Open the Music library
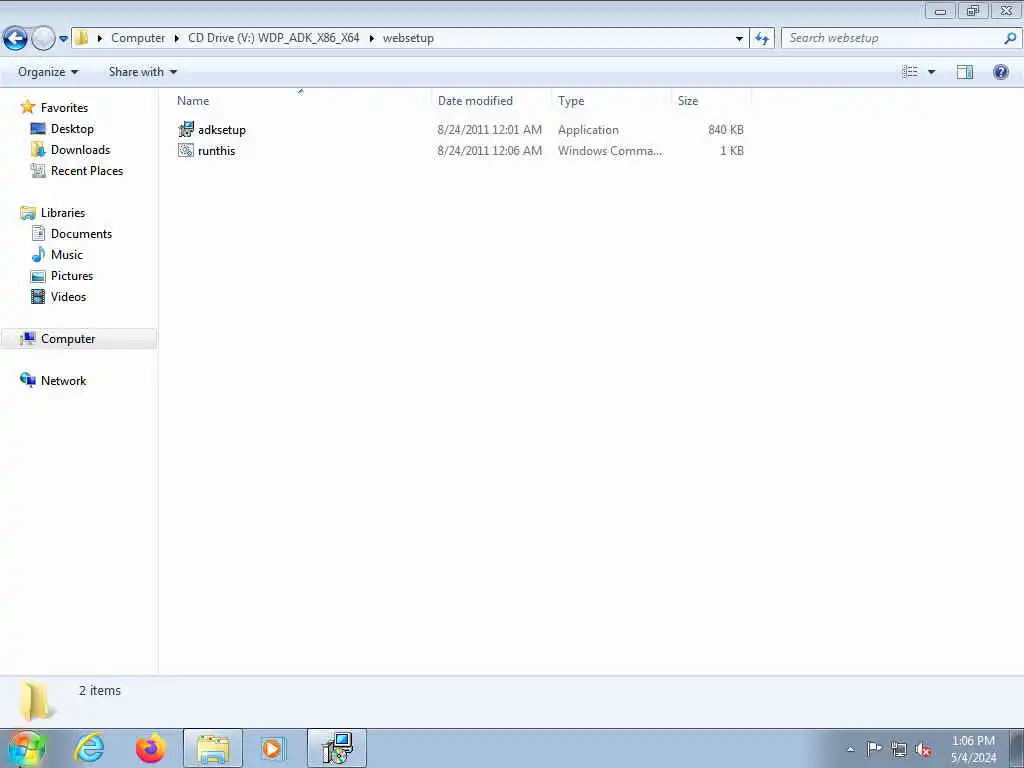Viewport: 1024px width, 768px height. coord(67,254)
